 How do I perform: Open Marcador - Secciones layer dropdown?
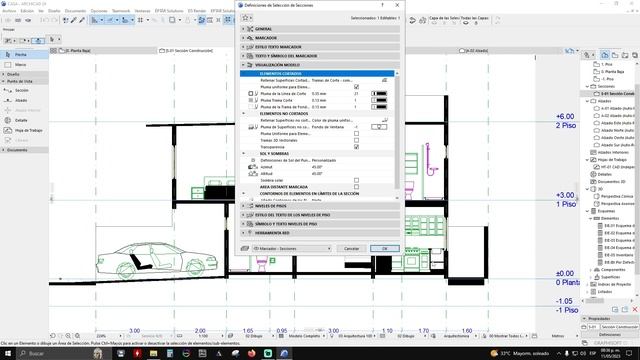click(292, 248)
